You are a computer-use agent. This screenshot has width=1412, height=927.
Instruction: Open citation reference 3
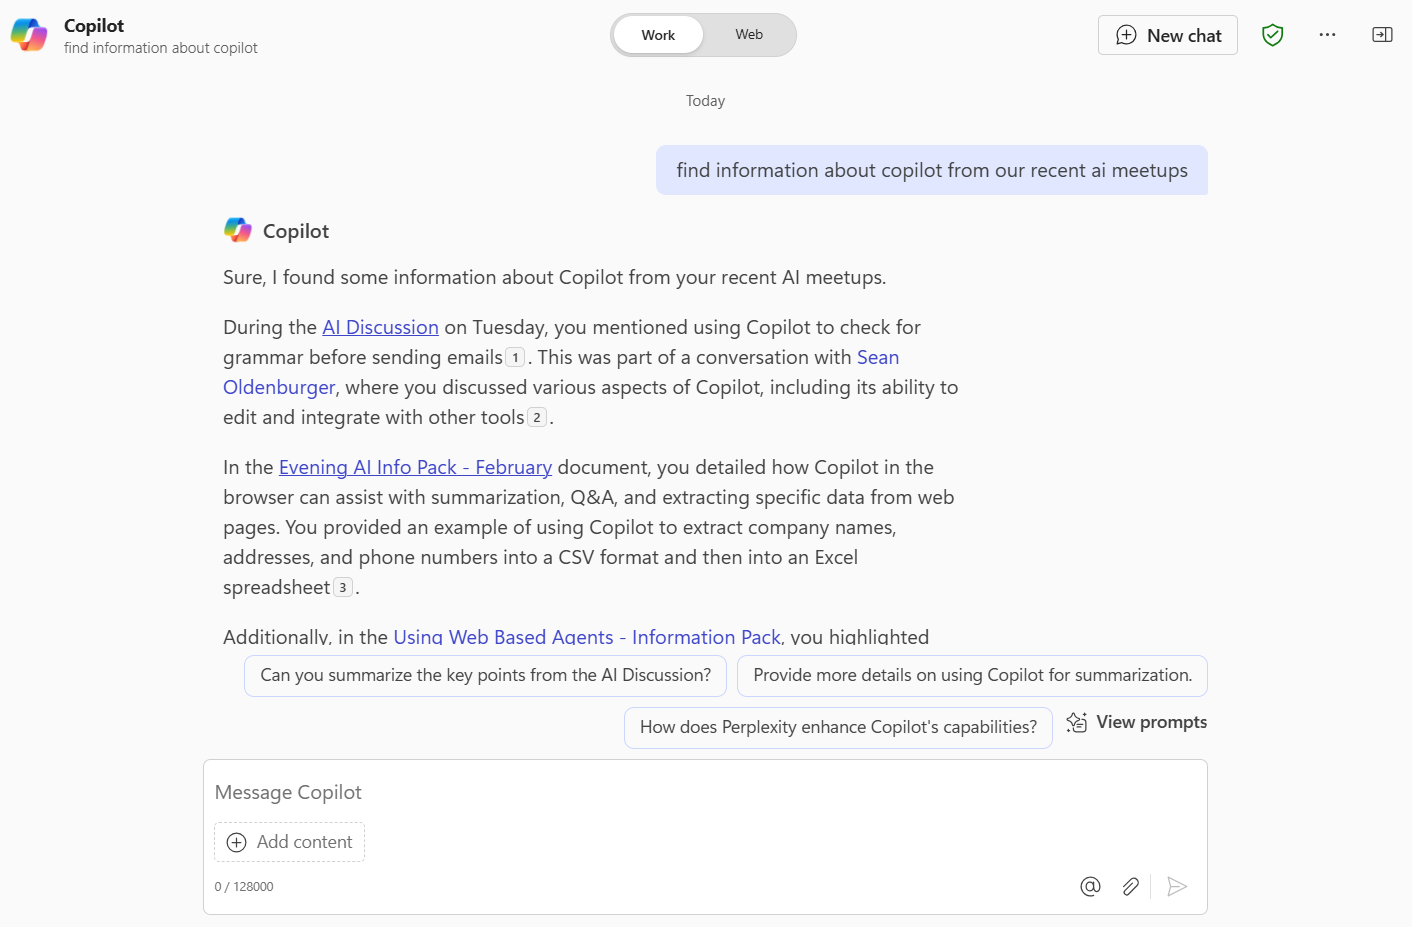coord(343,587)
